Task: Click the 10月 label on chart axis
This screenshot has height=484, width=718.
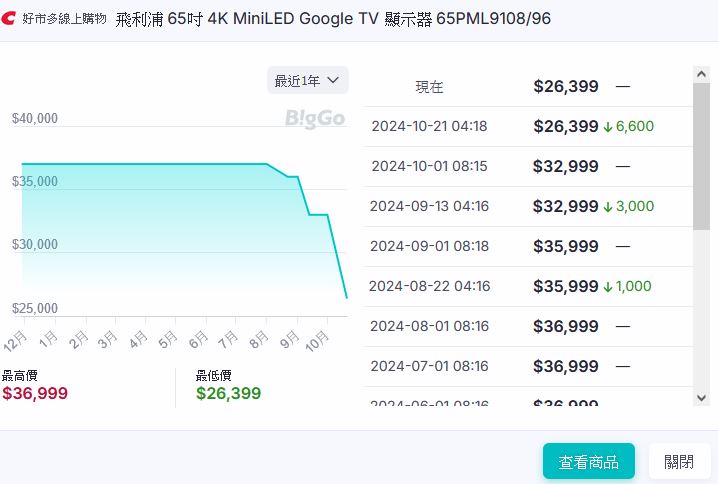Action: 318,340
